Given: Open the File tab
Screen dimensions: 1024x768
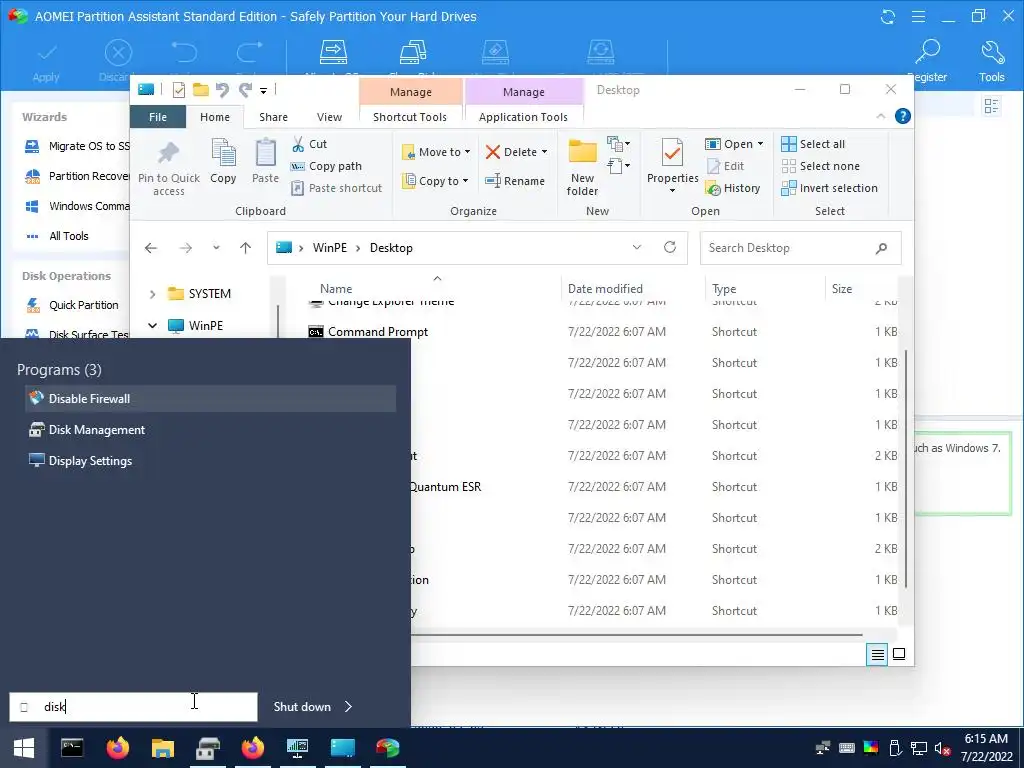Looking at the screenshot, I should click(158, 117).
